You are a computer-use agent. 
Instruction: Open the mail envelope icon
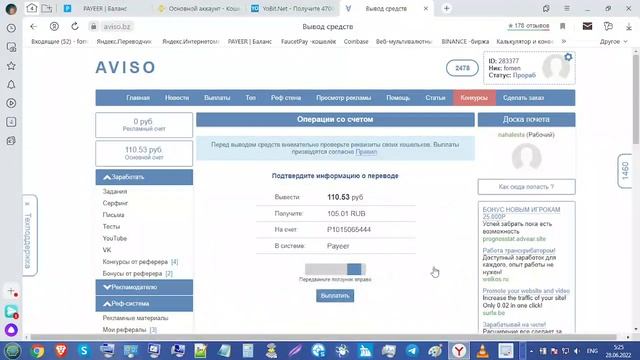pos(587,26)
